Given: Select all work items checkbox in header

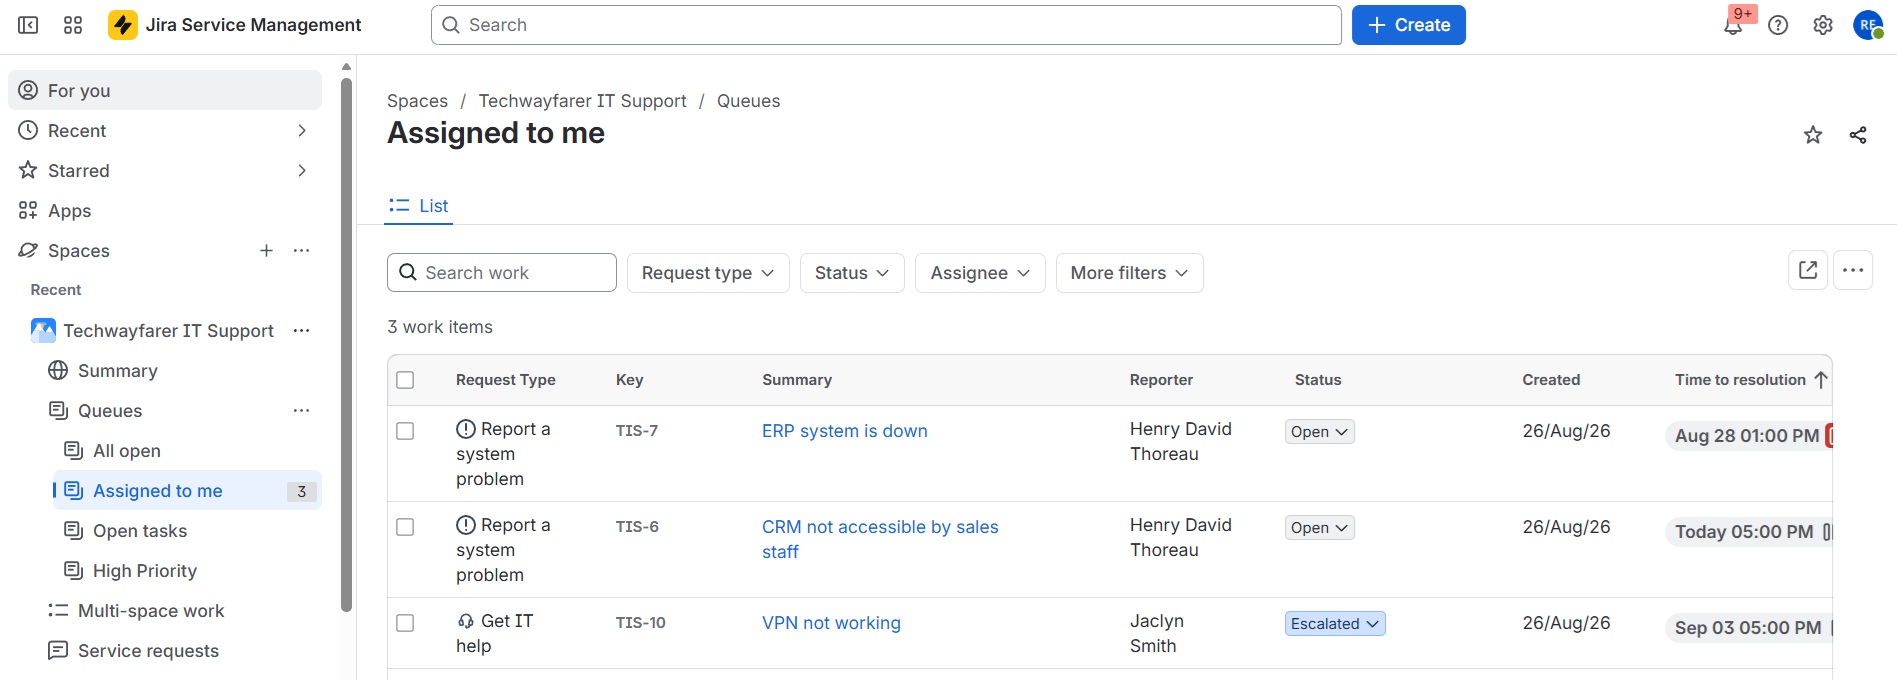Looking at the screenshot, I should click(405, 380).
